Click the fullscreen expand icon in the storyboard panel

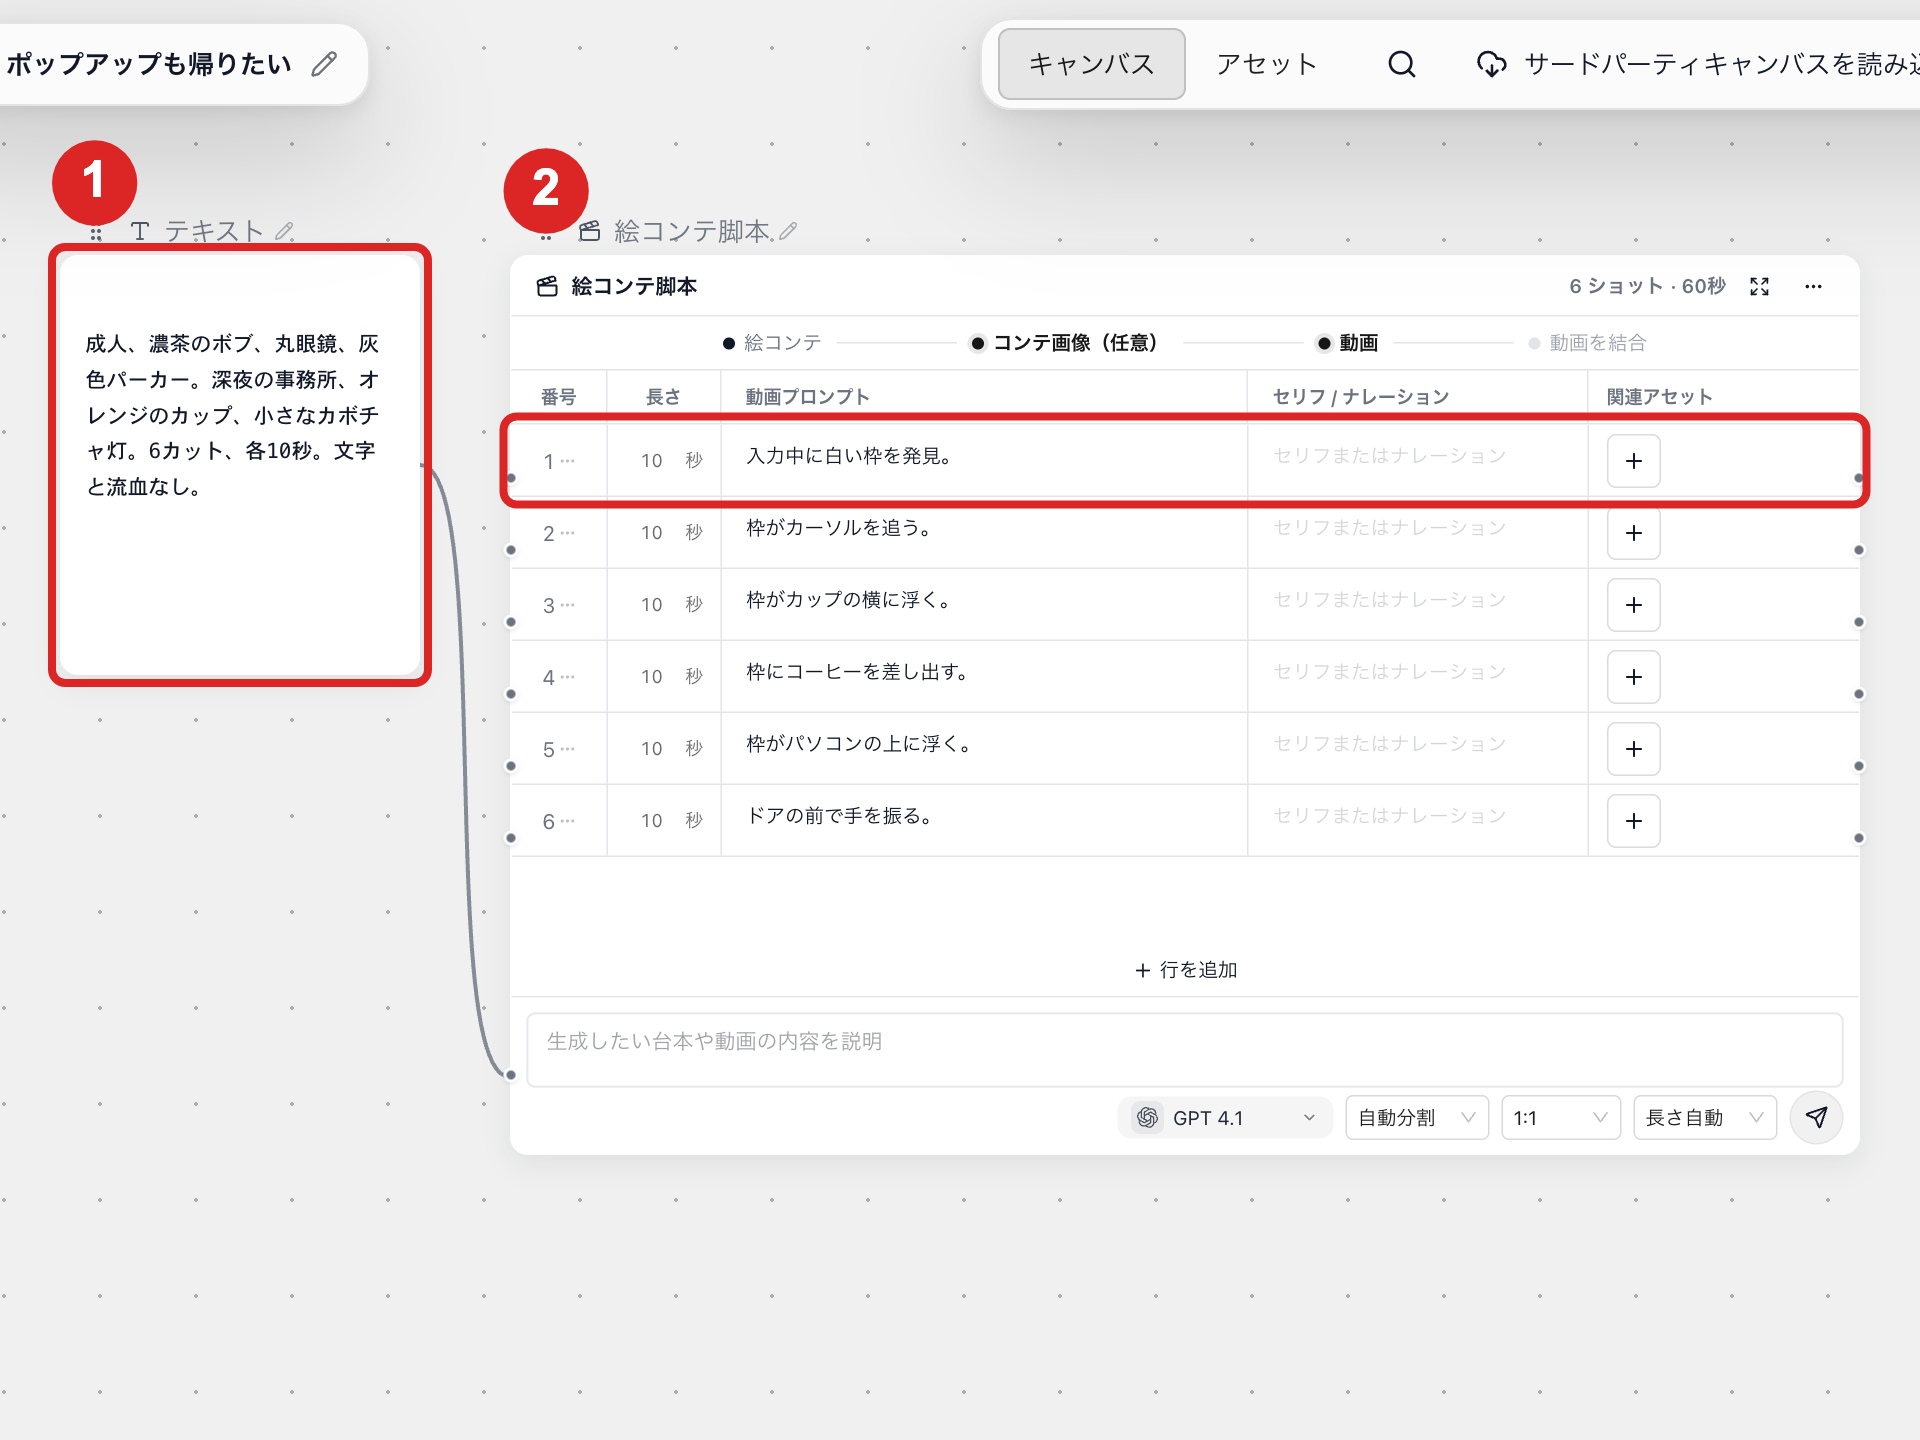coord(1760,287)
